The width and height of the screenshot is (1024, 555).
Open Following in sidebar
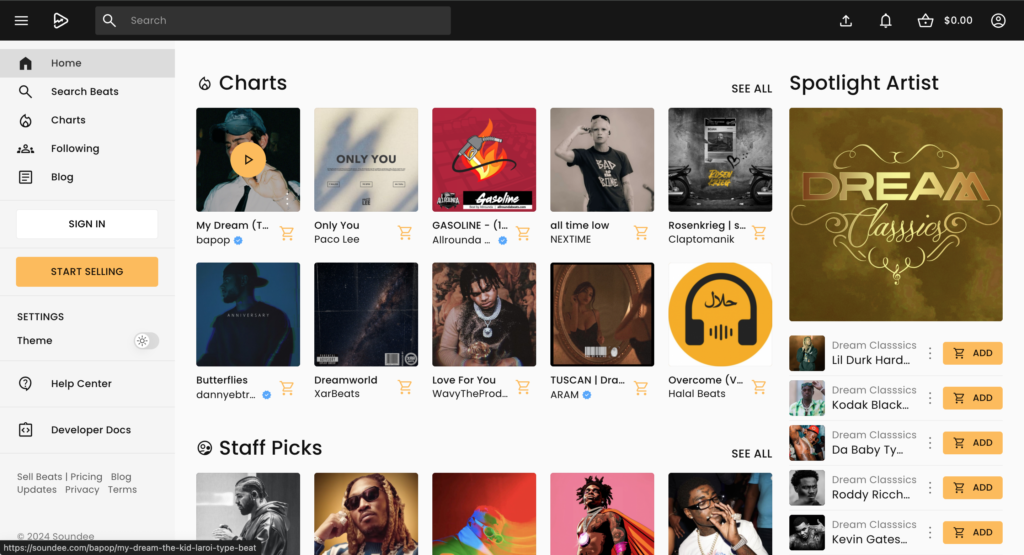click(x=75, y=149)
